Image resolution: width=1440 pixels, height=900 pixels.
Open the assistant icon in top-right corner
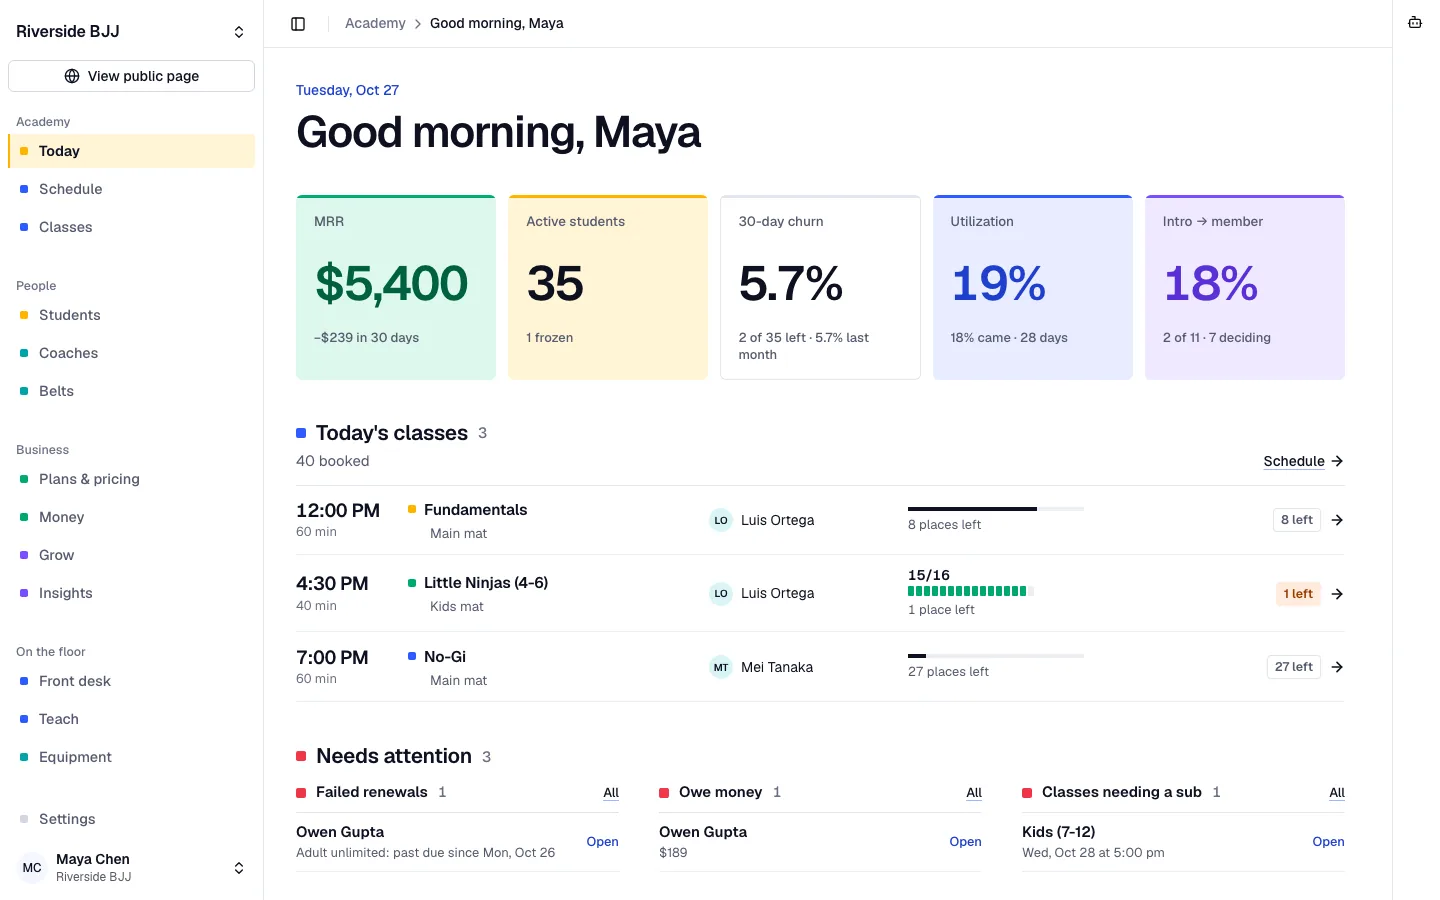(x=1415, y=23)
